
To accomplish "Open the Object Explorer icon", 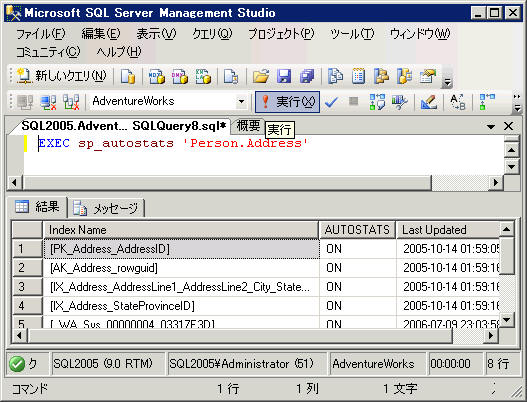I will click(381, 76).
